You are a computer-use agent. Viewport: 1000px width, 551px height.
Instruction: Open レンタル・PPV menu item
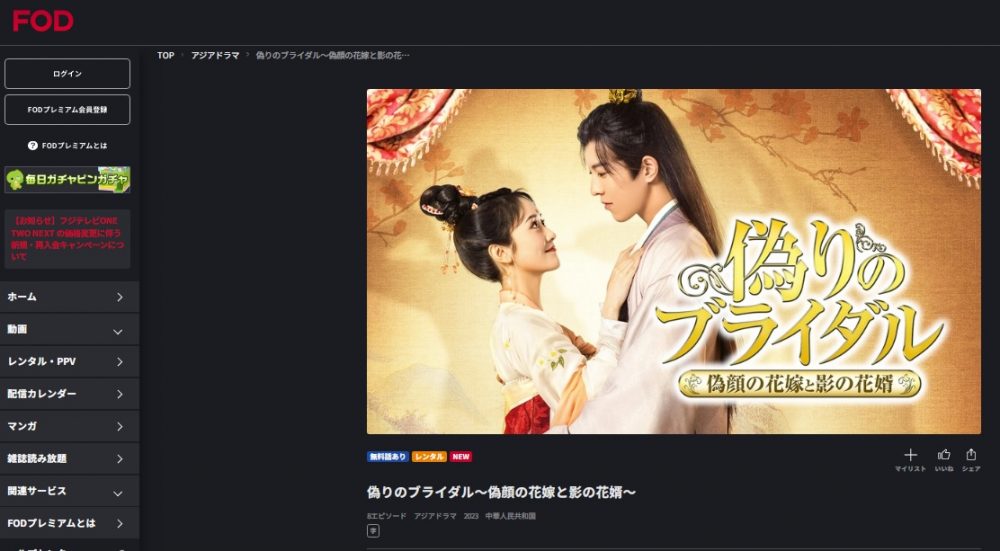70,362
